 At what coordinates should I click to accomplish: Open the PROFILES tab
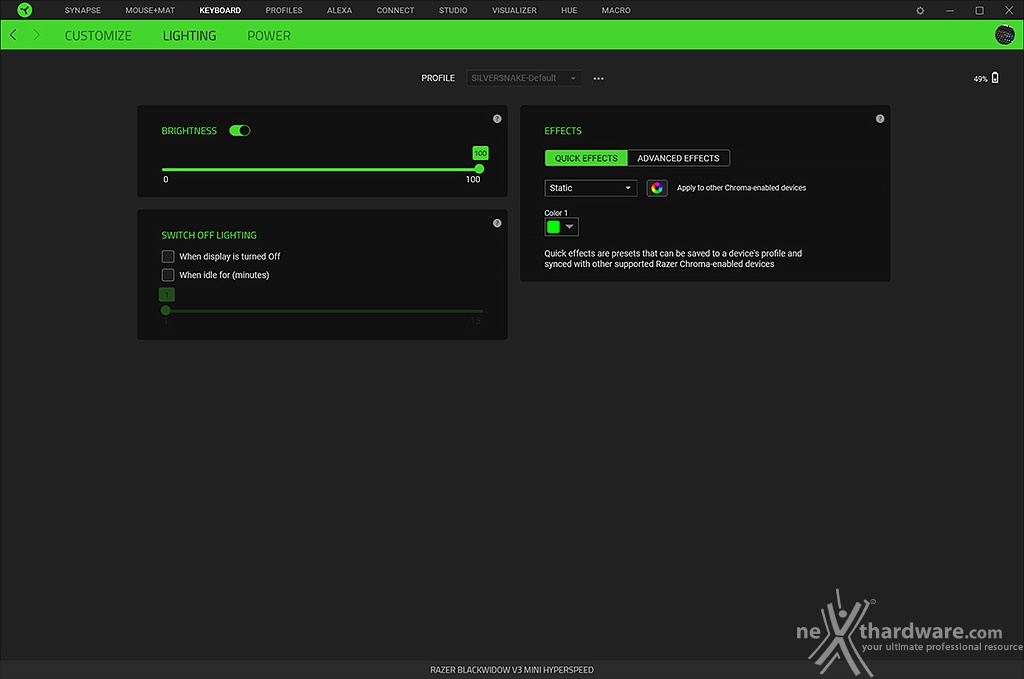(x=284, y=10)
